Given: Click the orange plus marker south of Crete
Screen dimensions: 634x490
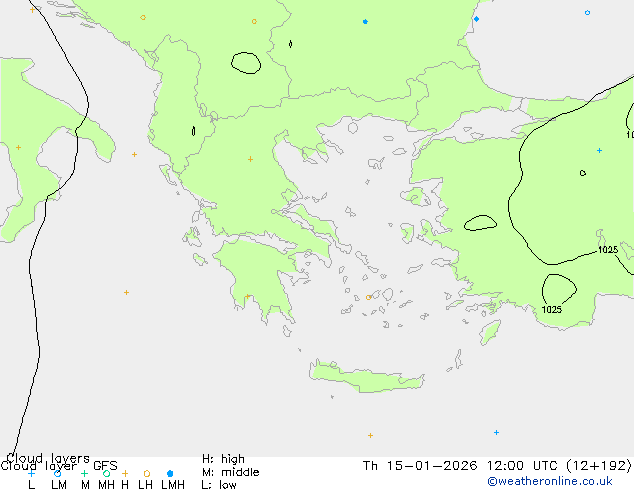Looking at the screenshot, I should (370, 435).
